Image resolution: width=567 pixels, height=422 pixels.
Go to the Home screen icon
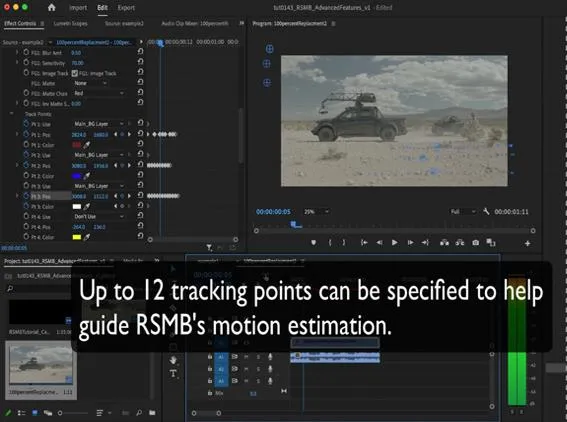coord(51,7)
